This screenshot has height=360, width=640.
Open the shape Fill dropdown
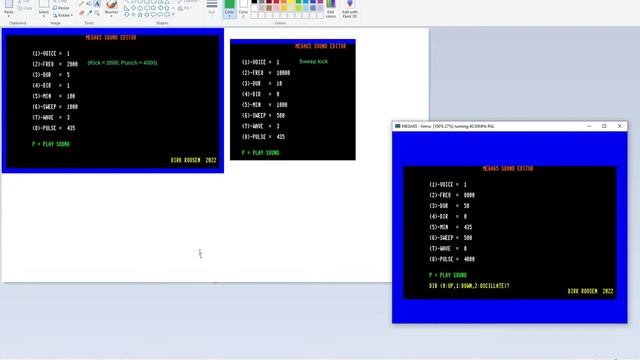(185, 8)
